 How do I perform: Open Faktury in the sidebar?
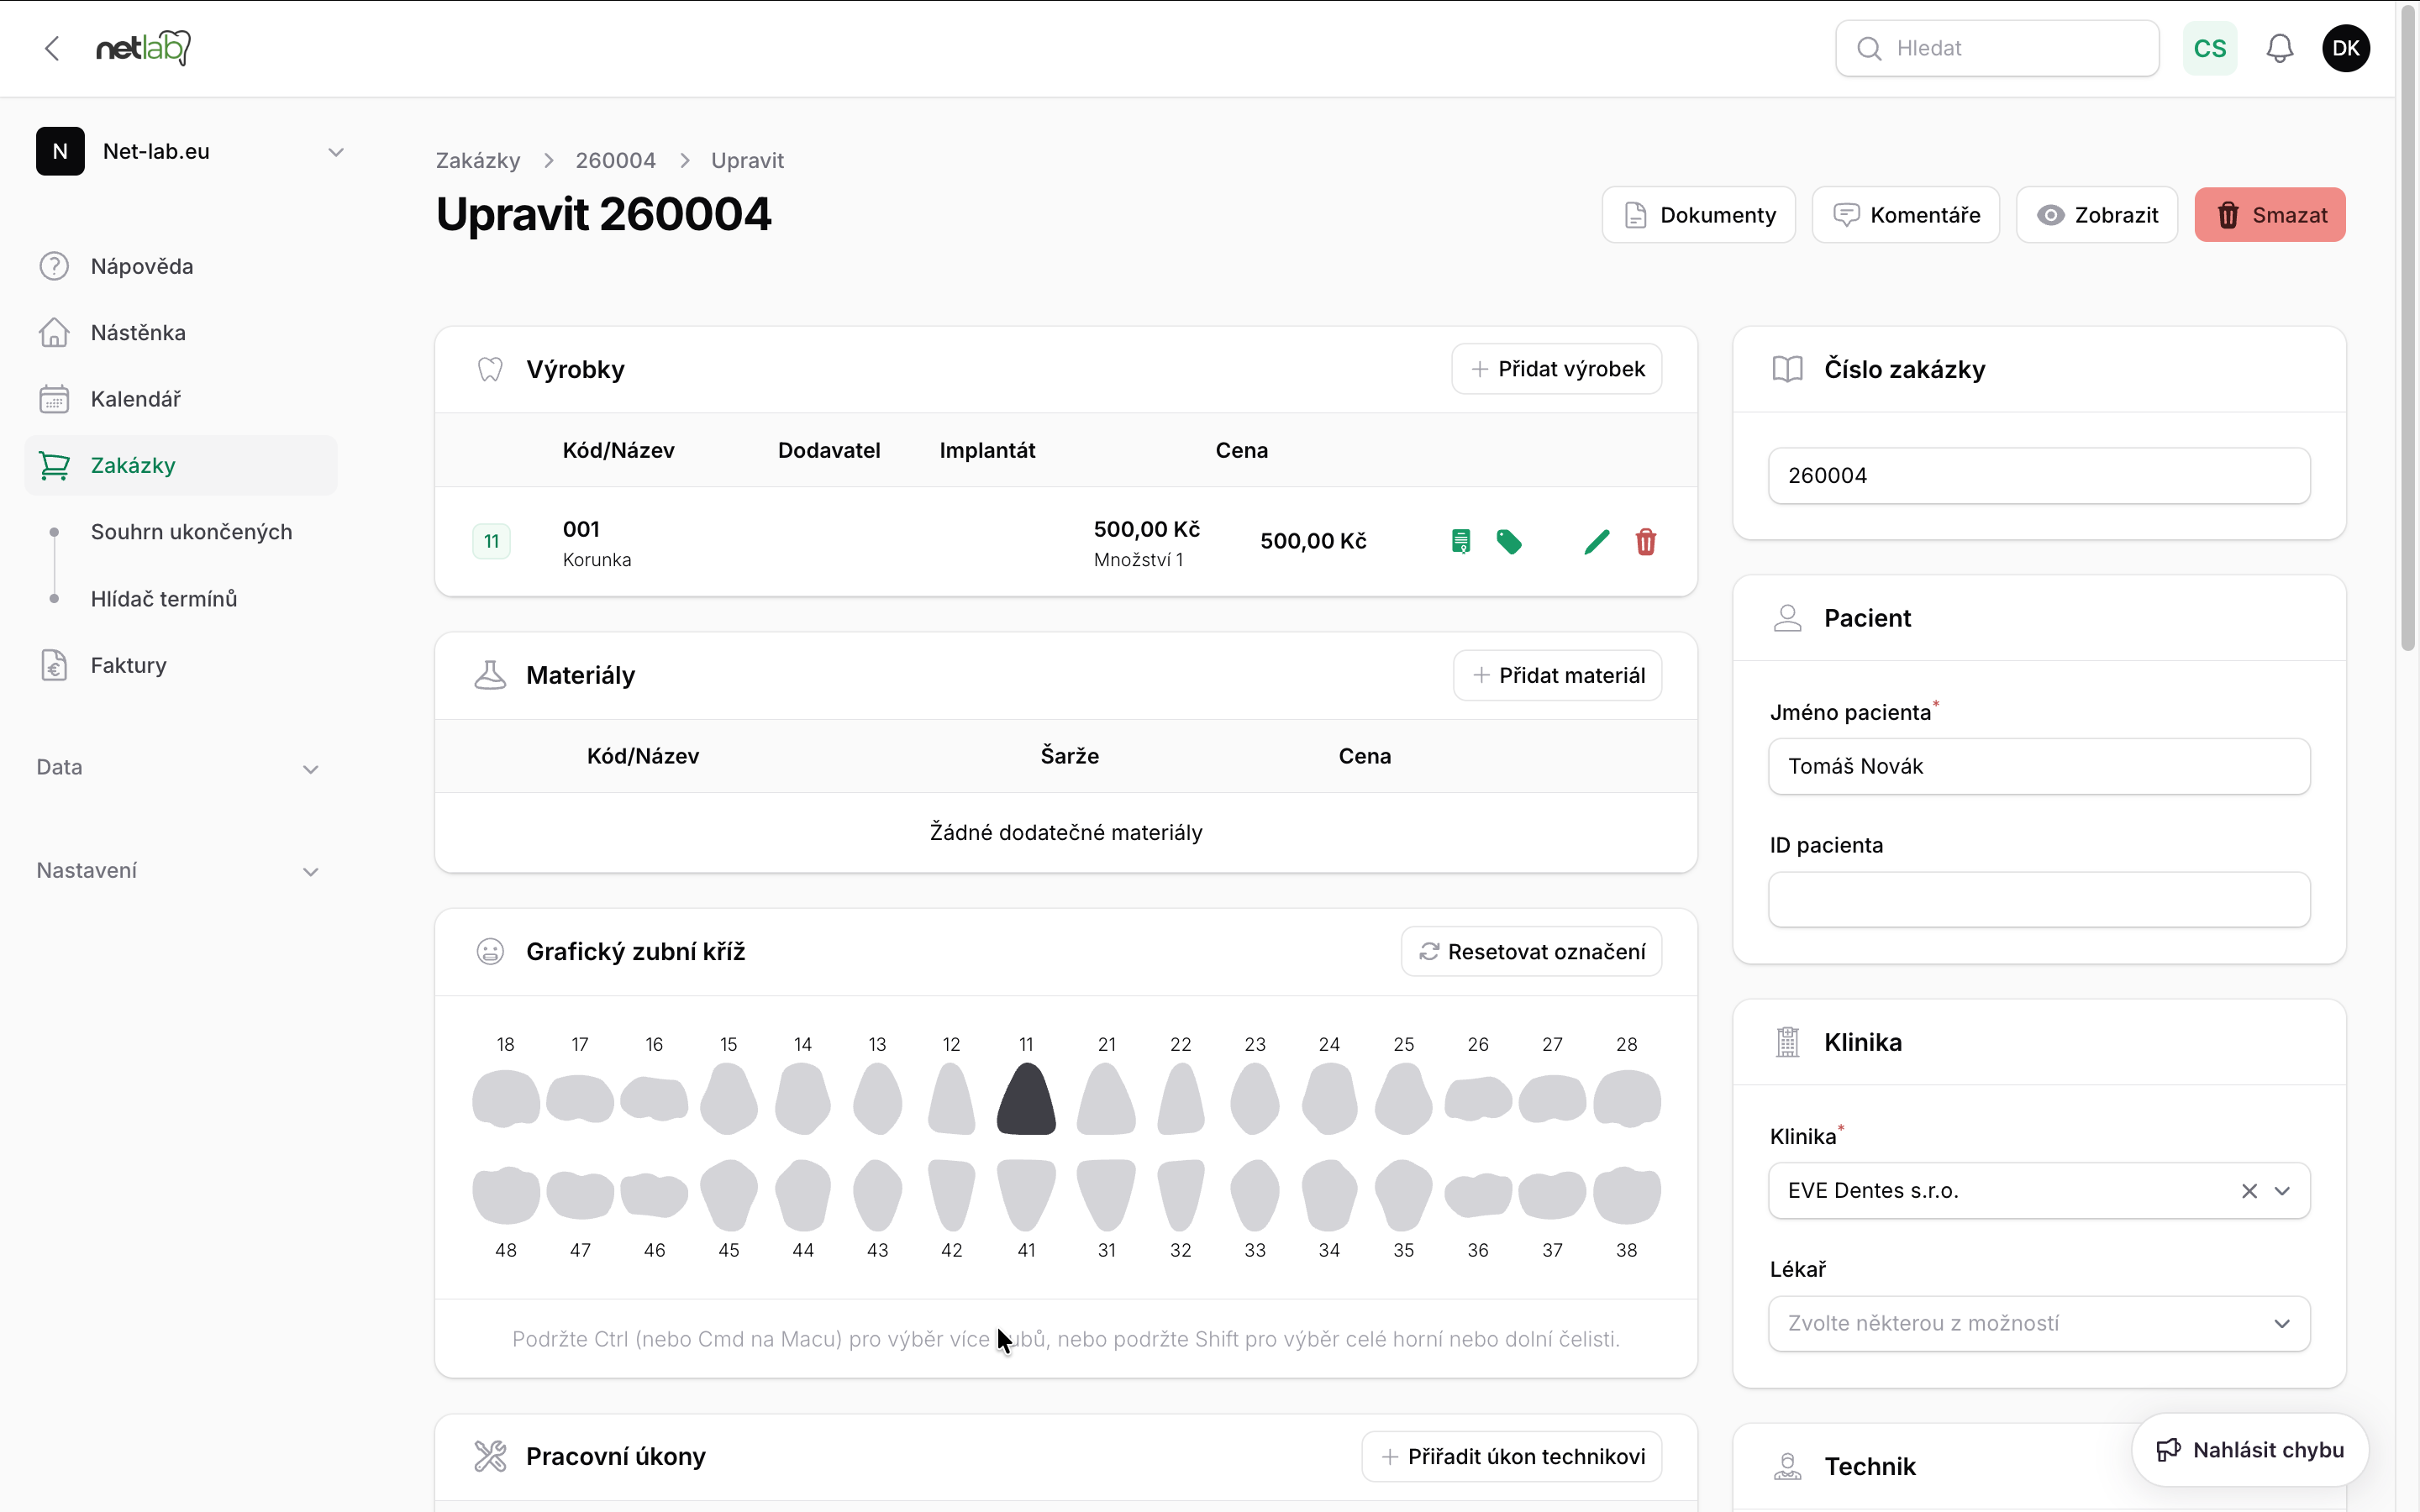[181, 665]
